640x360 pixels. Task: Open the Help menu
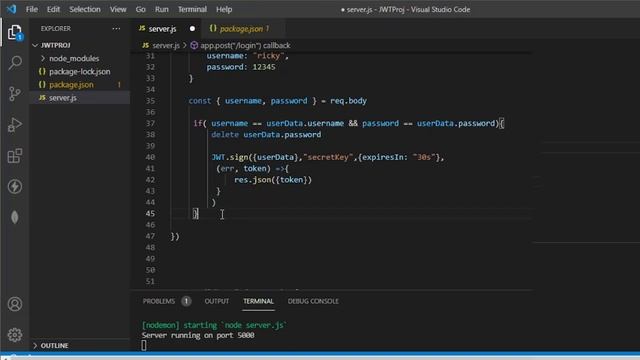coord(224,9)
